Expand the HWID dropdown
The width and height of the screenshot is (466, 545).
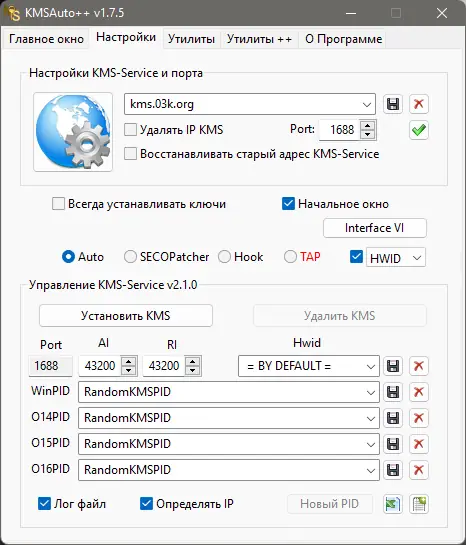pos(417,258)
